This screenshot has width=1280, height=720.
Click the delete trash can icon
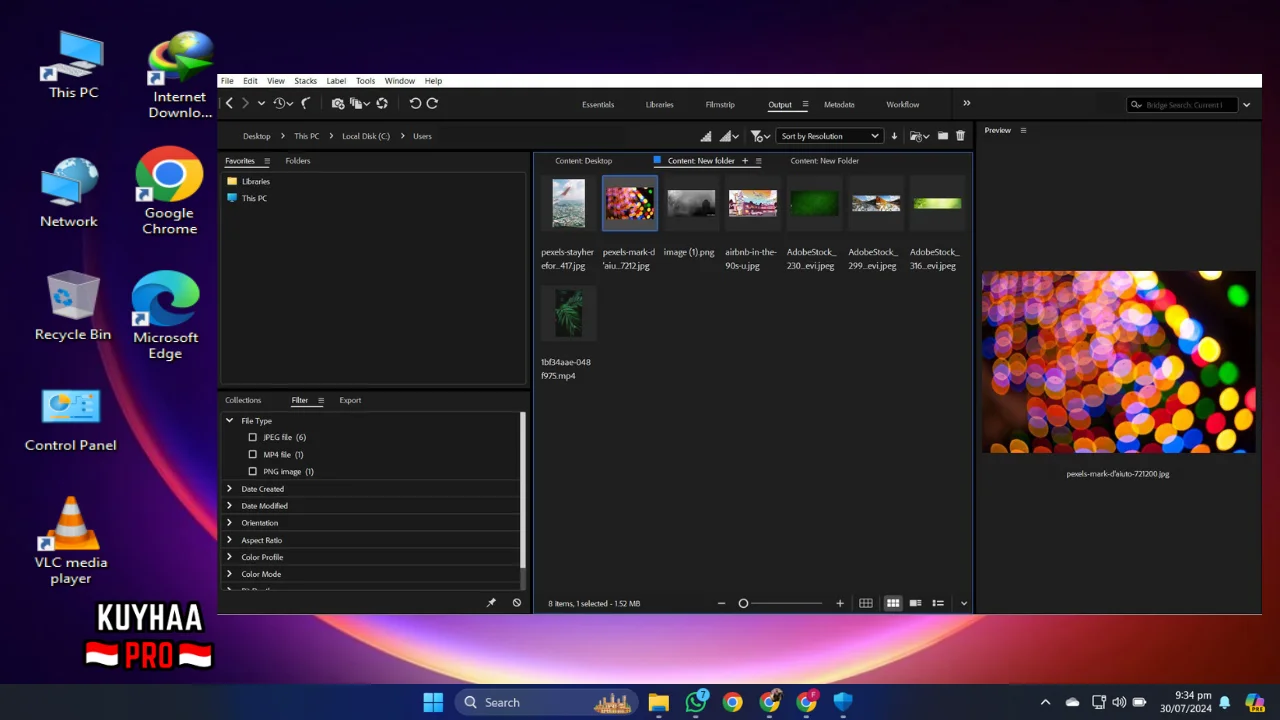[960, 136]
